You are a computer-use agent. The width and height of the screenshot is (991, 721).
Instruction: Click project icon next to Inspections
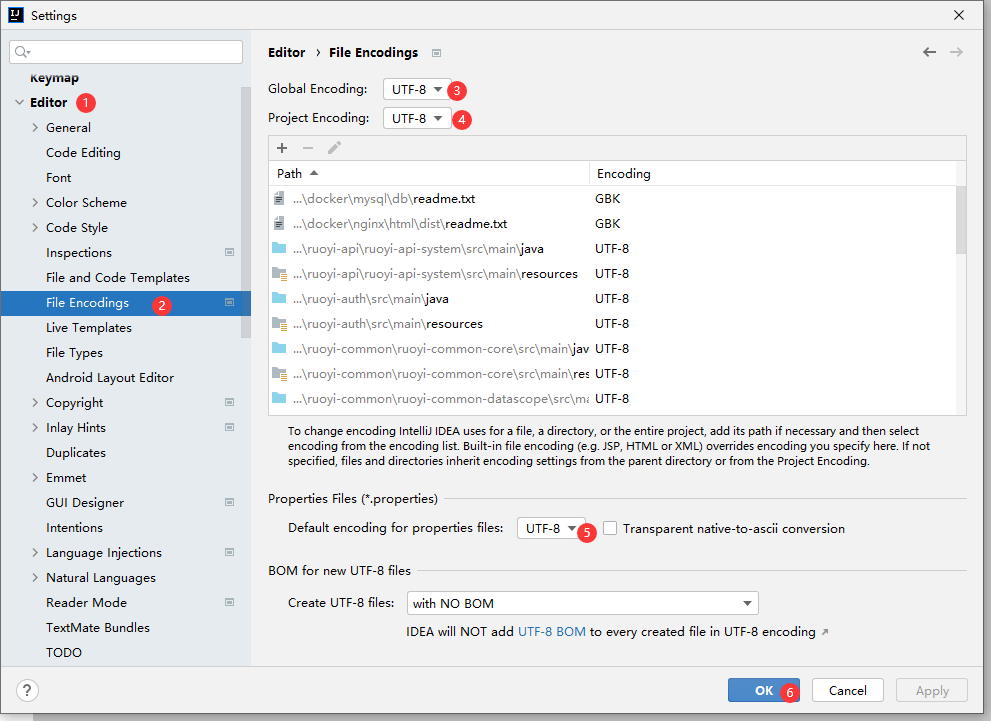[x=229, y=252]
